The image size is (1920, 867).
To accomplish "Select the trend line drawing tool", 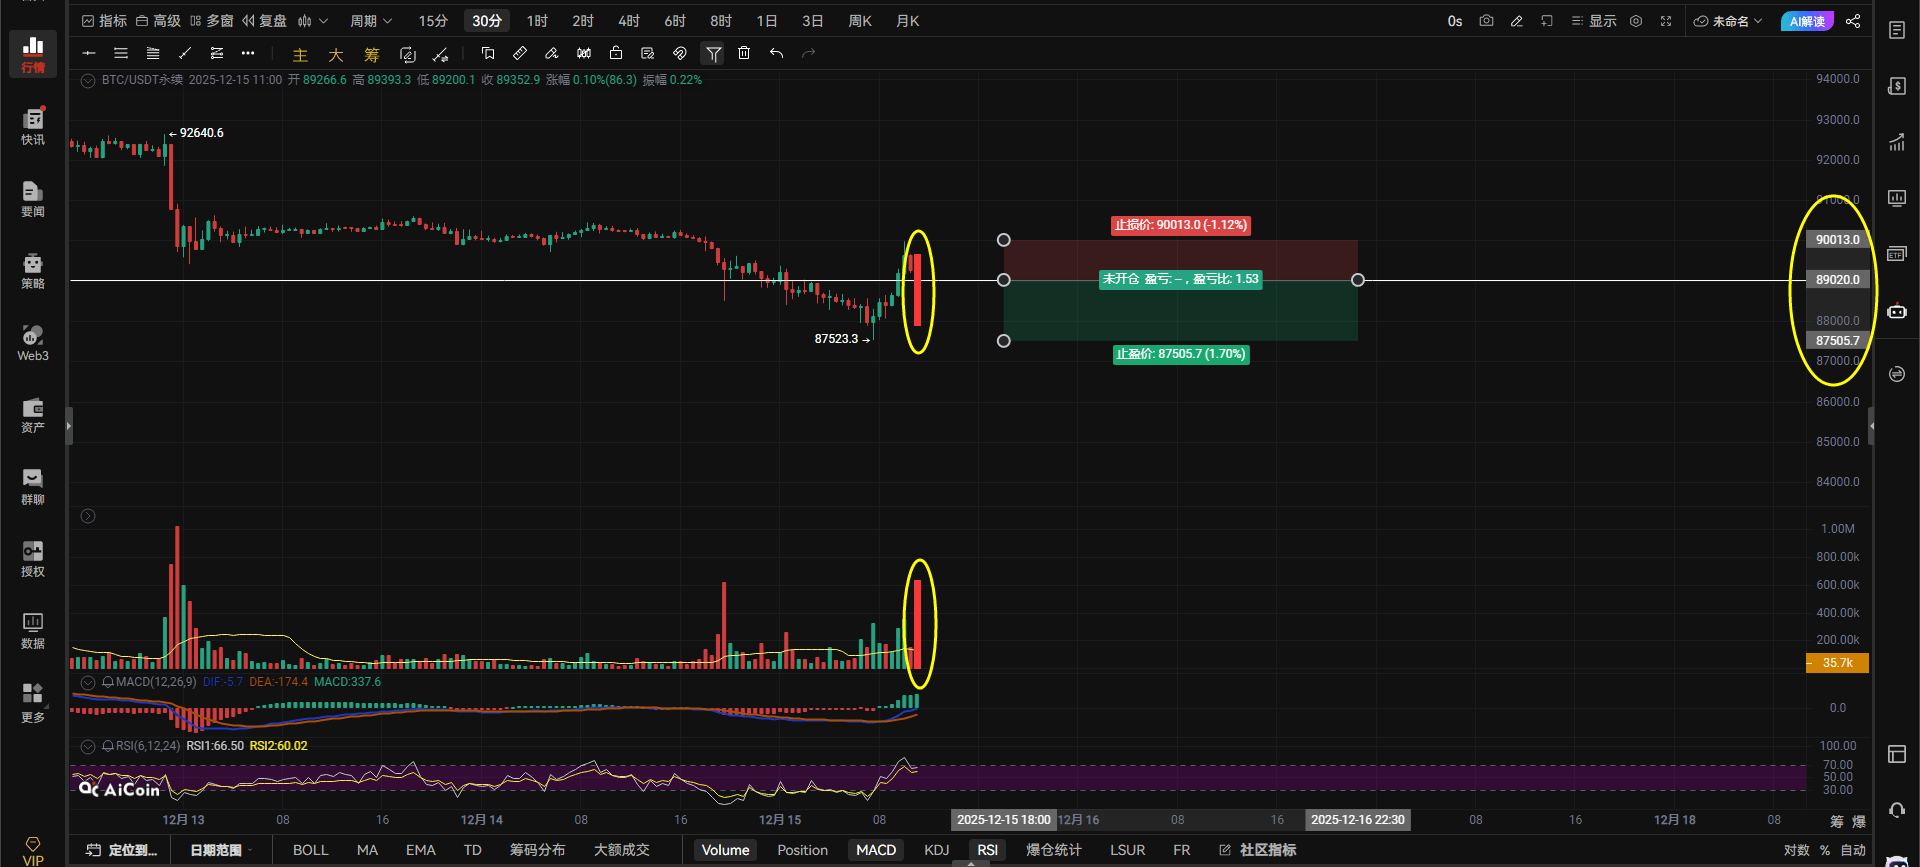I will coord(184,54).
